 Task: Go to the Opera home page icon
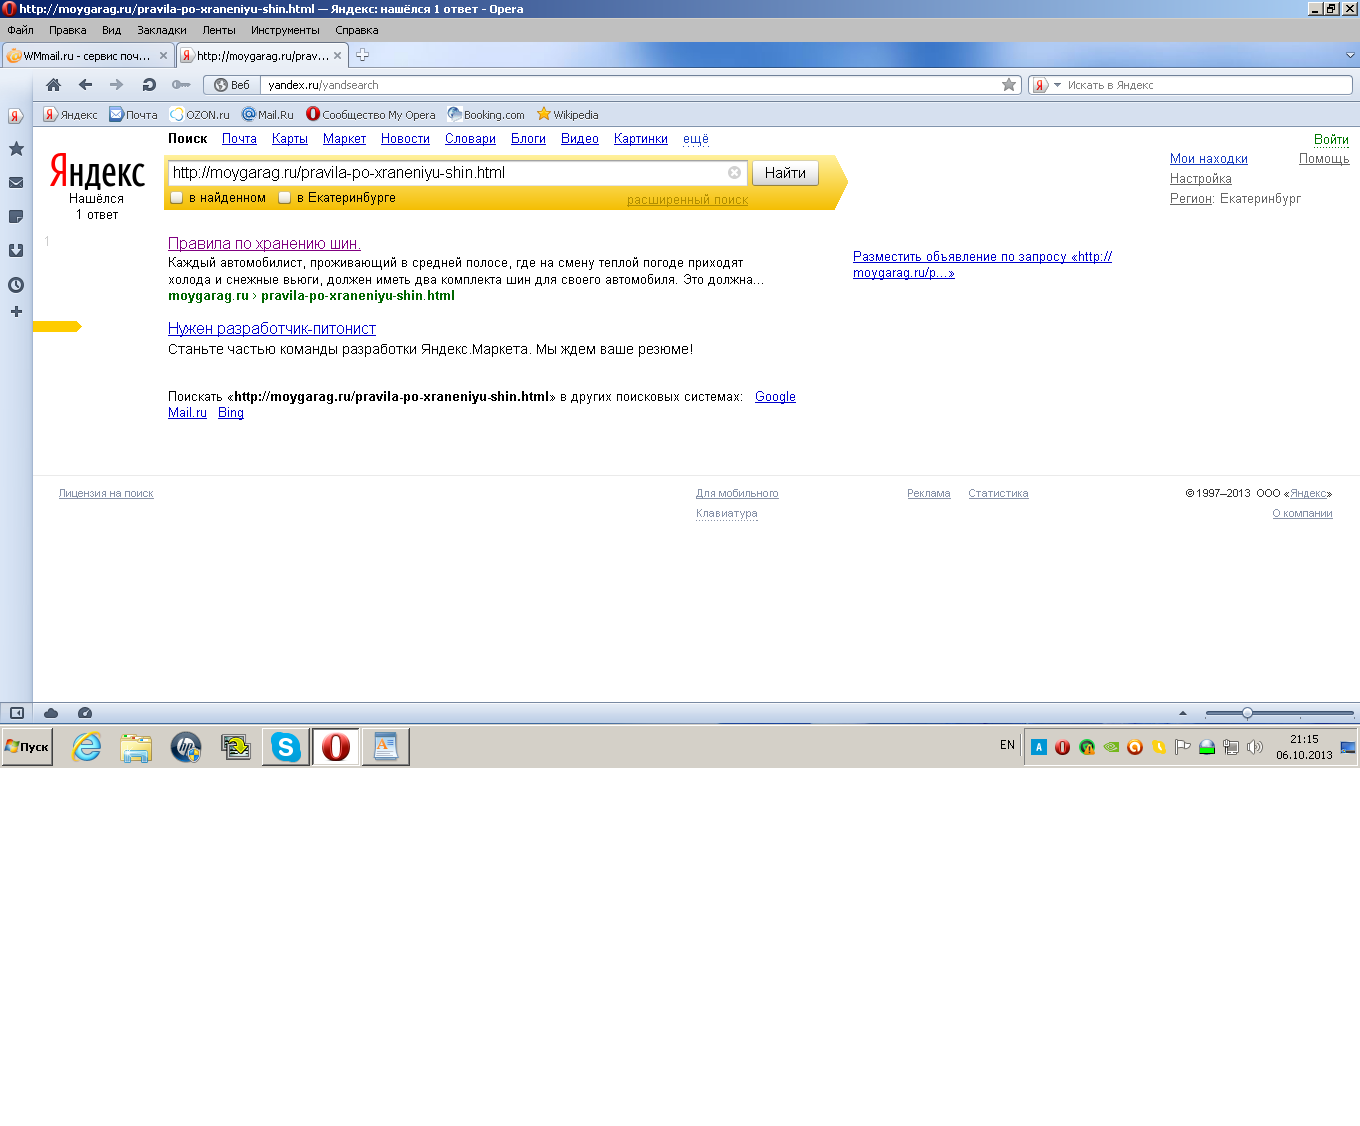54,85
